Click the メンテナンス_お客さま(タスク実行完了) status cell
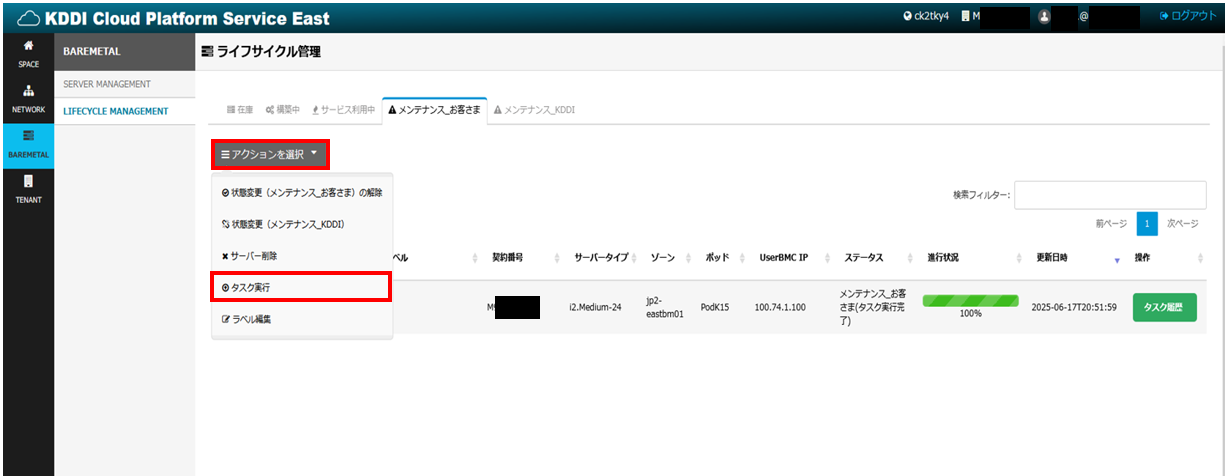1229x476 pixels. [x=873, y=307]
